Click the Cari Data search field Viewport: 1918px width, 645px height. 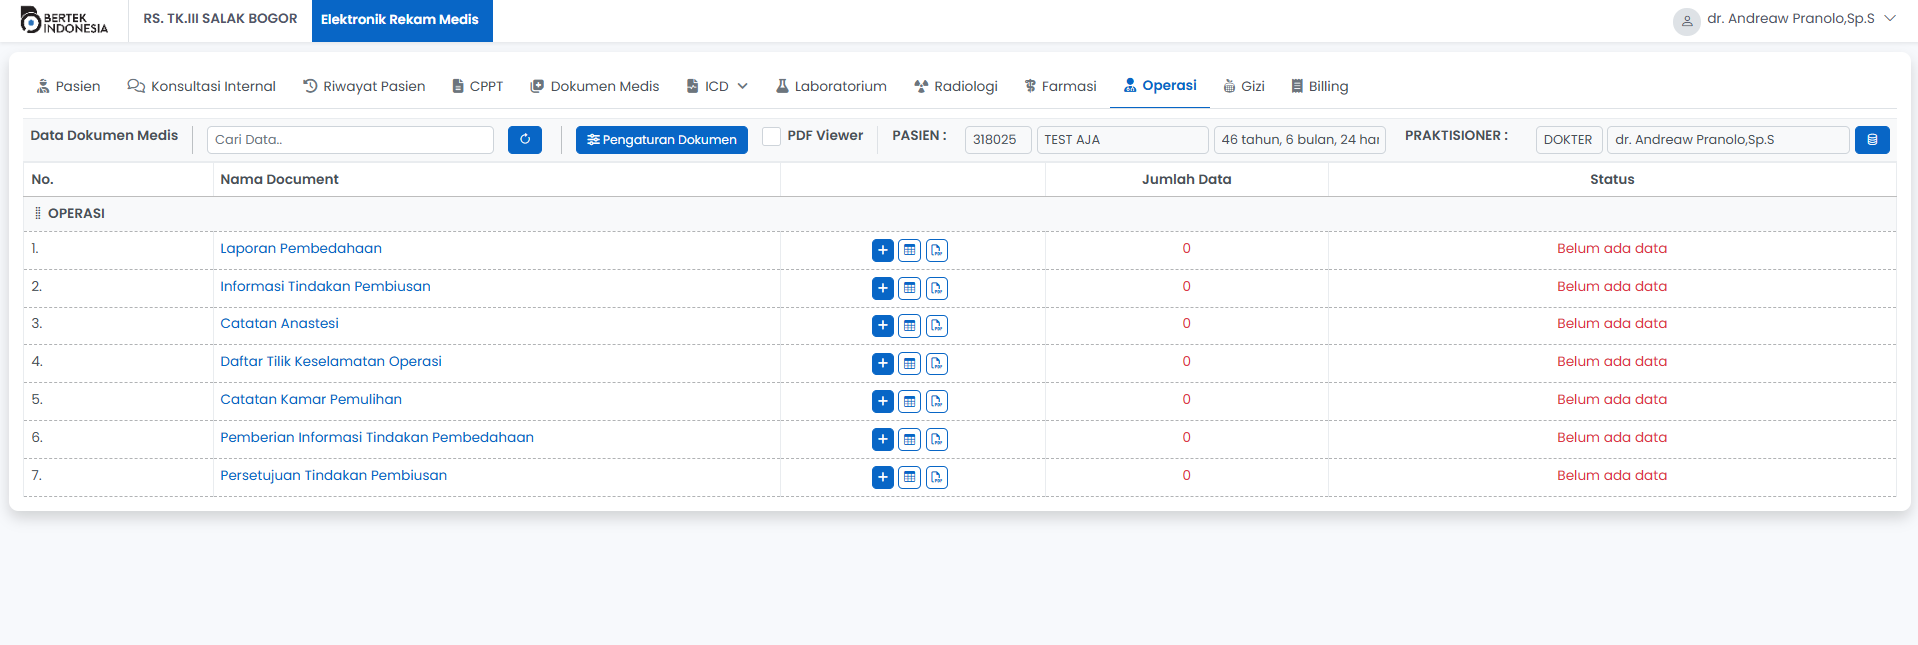(350, 140)
